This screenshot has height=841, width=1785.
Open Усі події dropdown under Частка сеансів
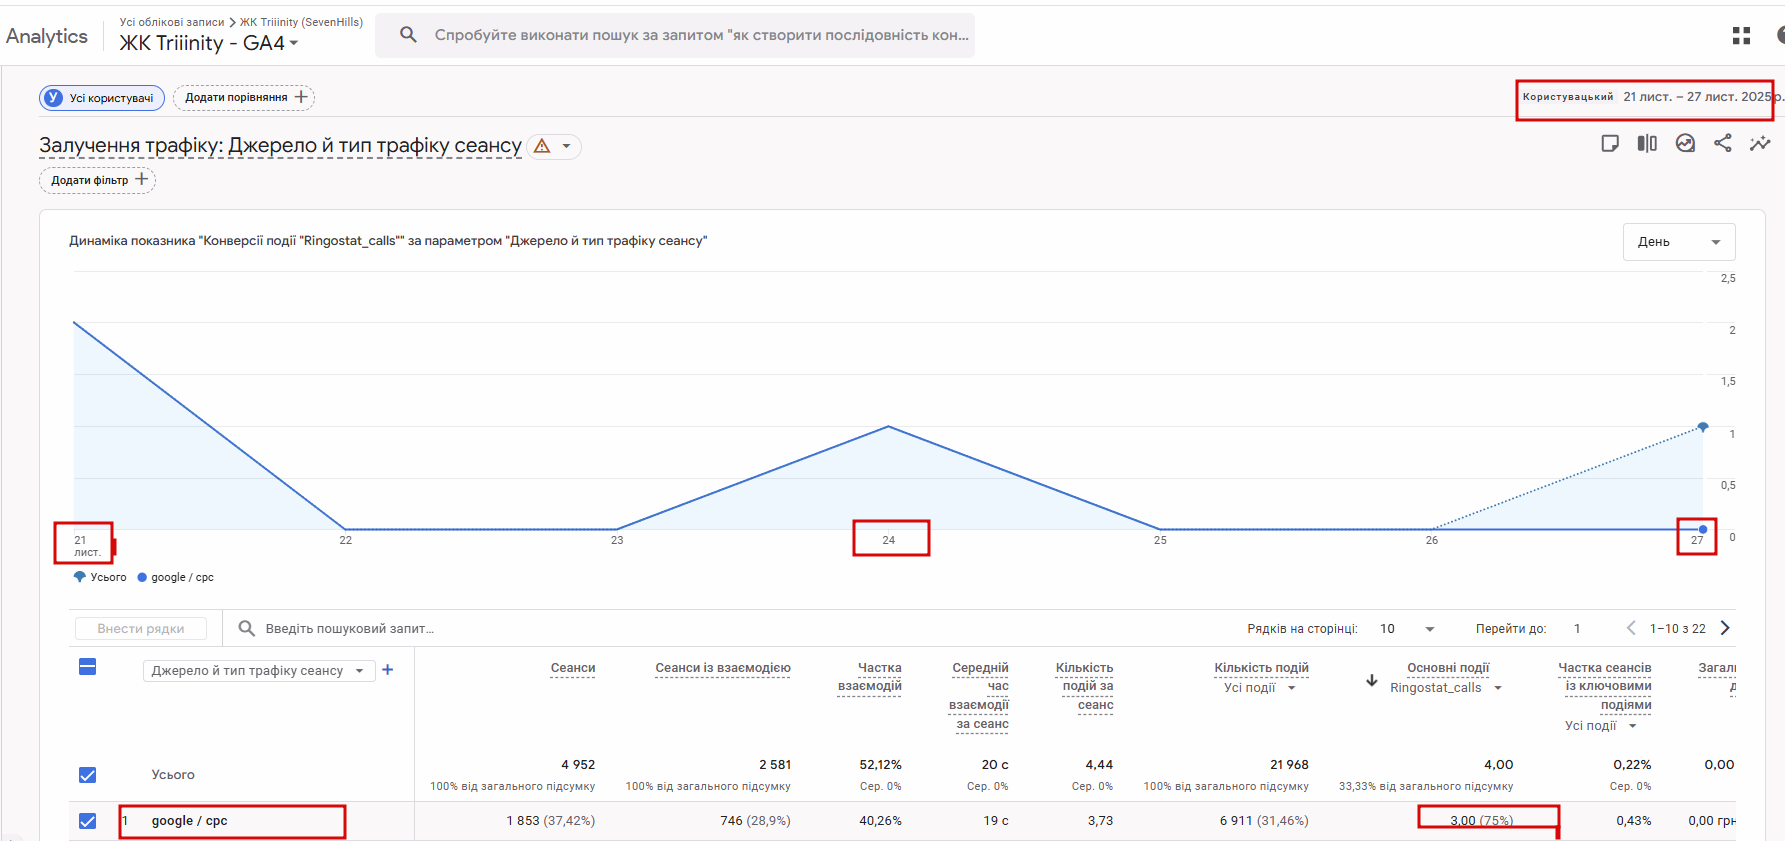pyautogui.click(x=1601, y=726)
